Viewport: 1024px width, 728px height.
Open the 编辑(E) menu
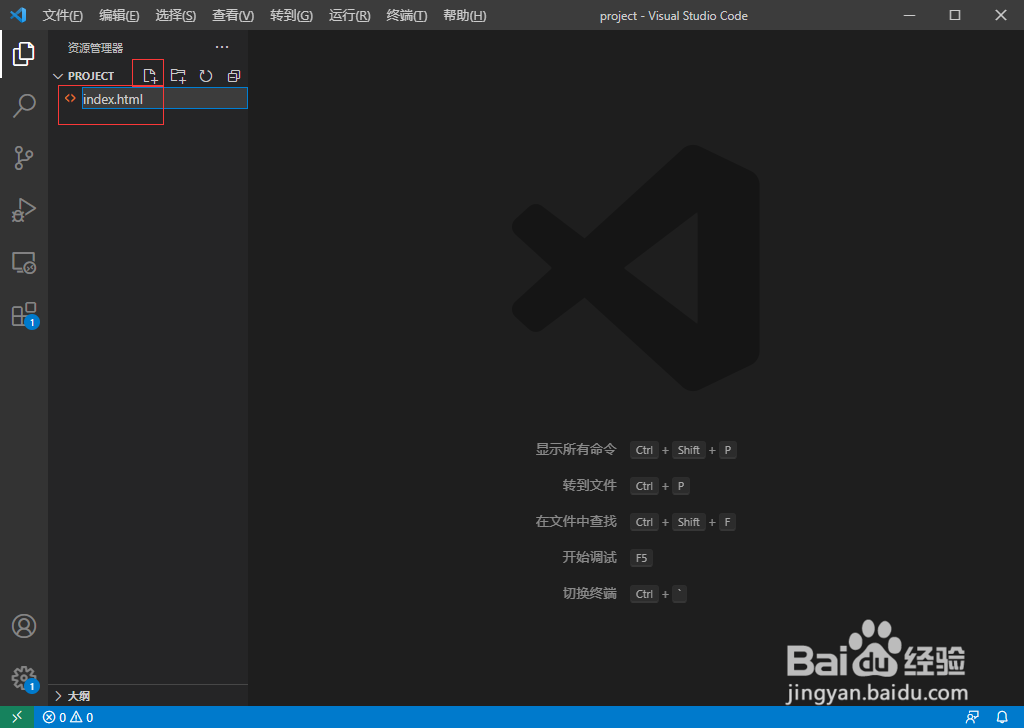click(x=119, y=16)
